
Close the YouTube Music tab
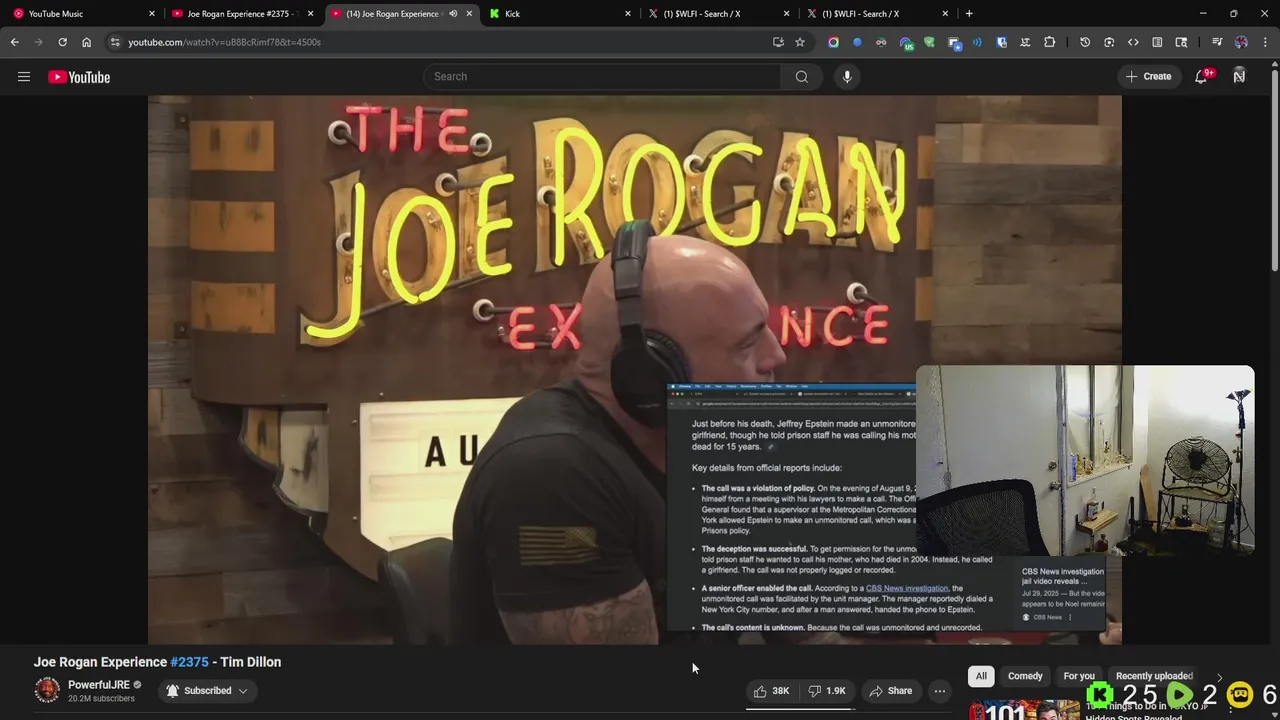pos(152,13)
